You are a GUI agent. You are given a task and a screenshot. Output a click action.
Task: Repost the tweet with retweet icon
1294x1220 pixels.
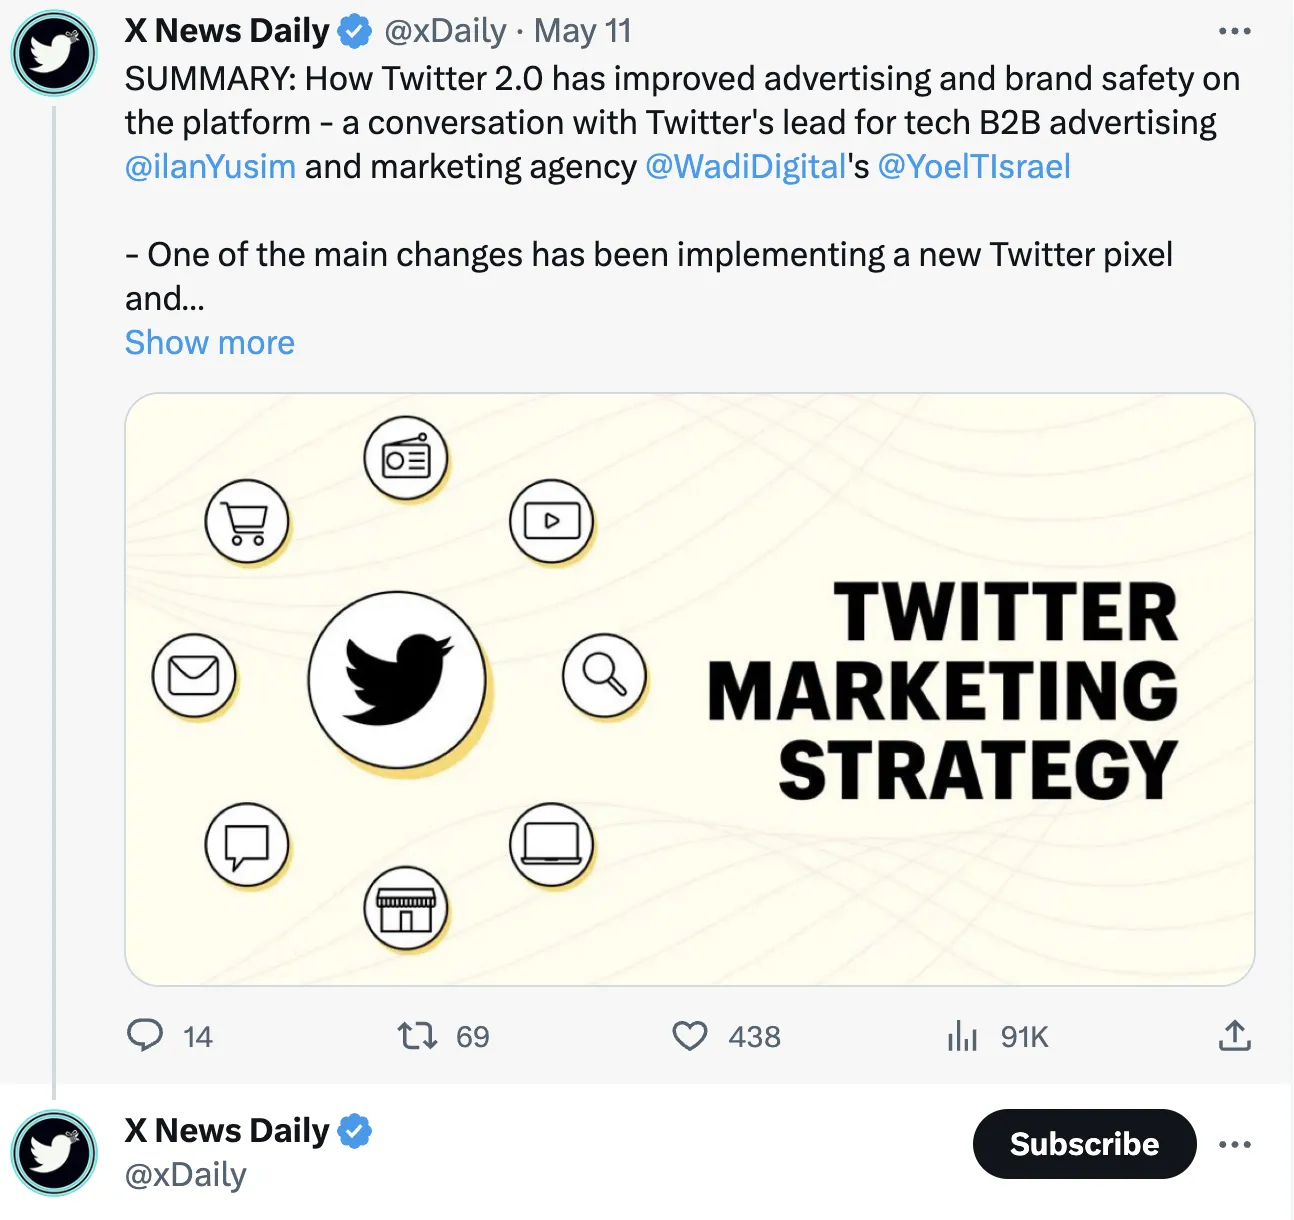pyautogui.click(x=417, y=1035)
